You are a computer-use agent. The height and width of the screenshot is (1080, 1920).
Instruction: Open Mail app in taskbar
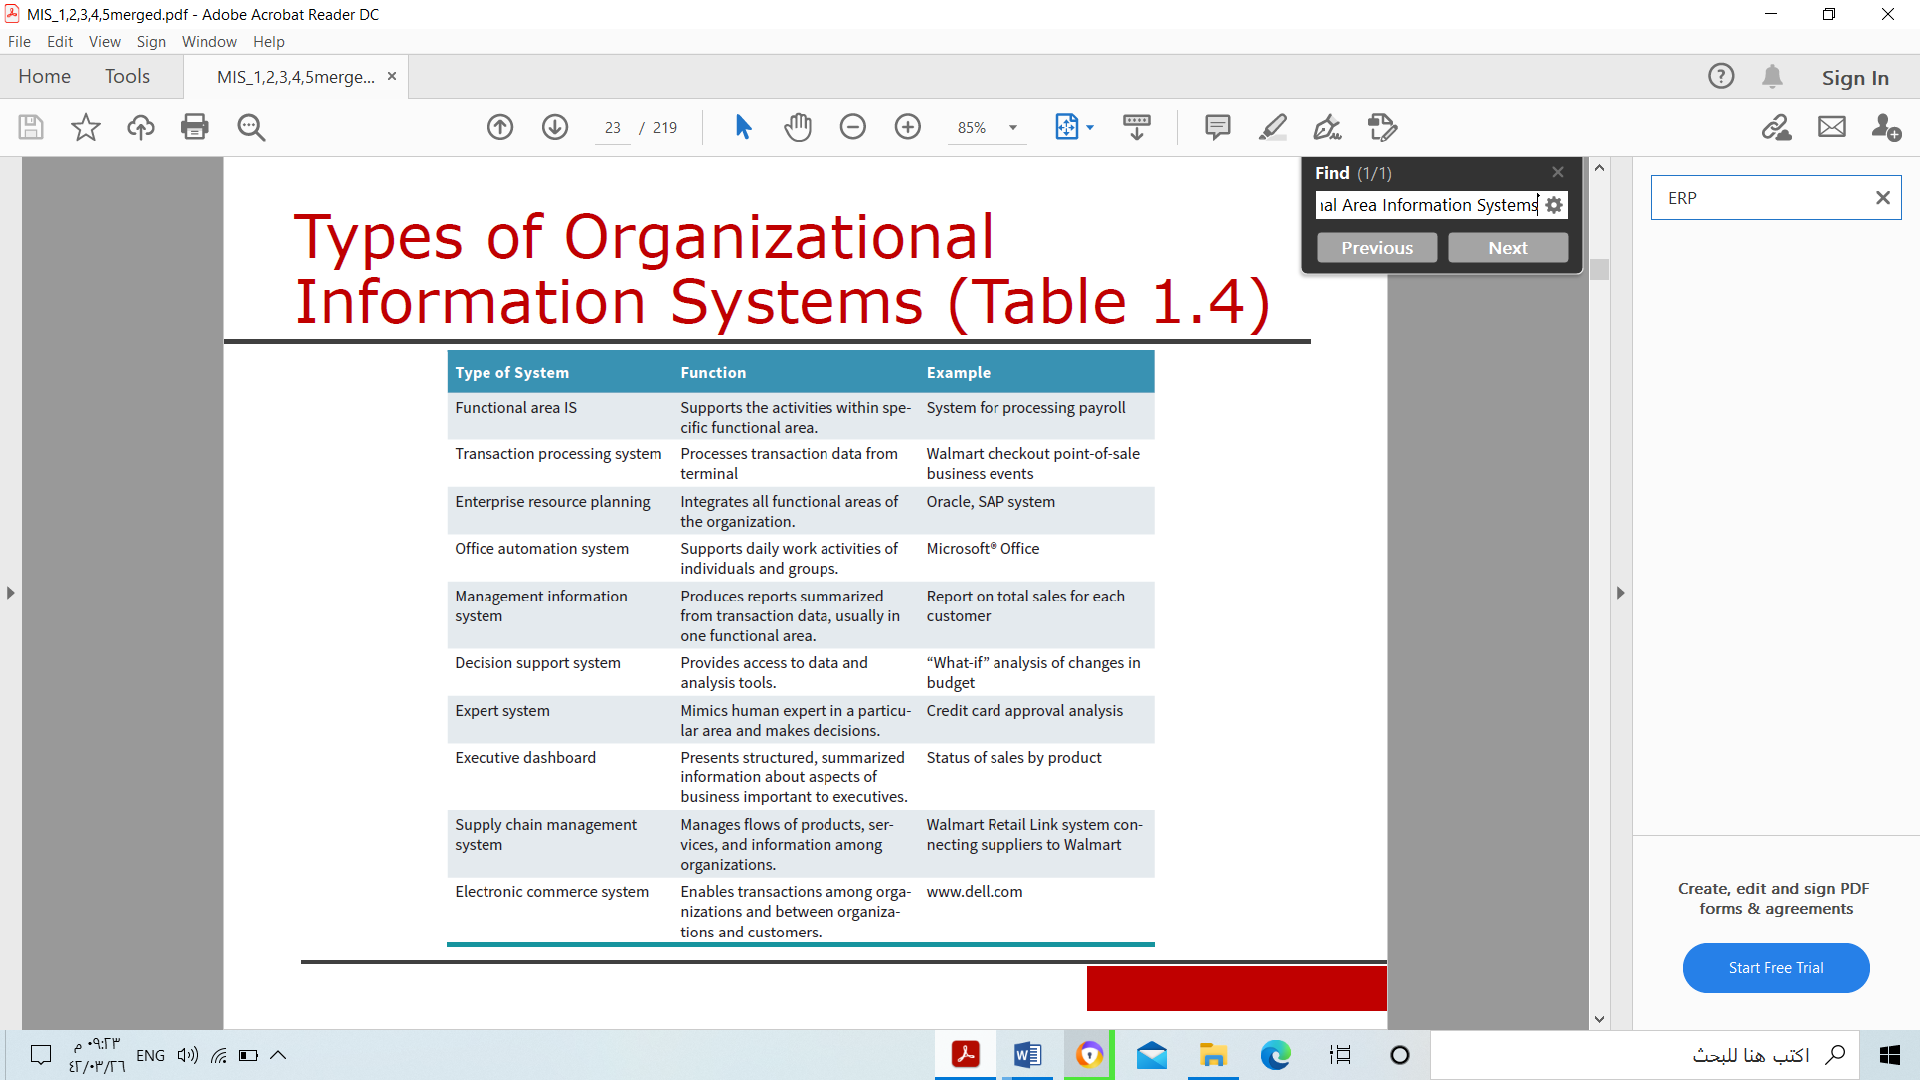tap(1152, 1055)
